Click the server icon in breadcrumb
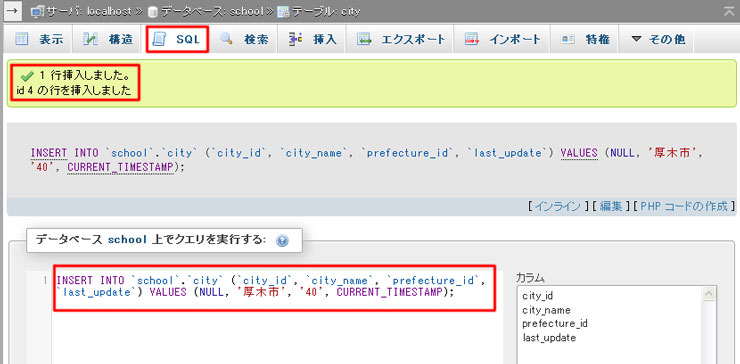Screen dimensions: 740x364 (36, 12)
